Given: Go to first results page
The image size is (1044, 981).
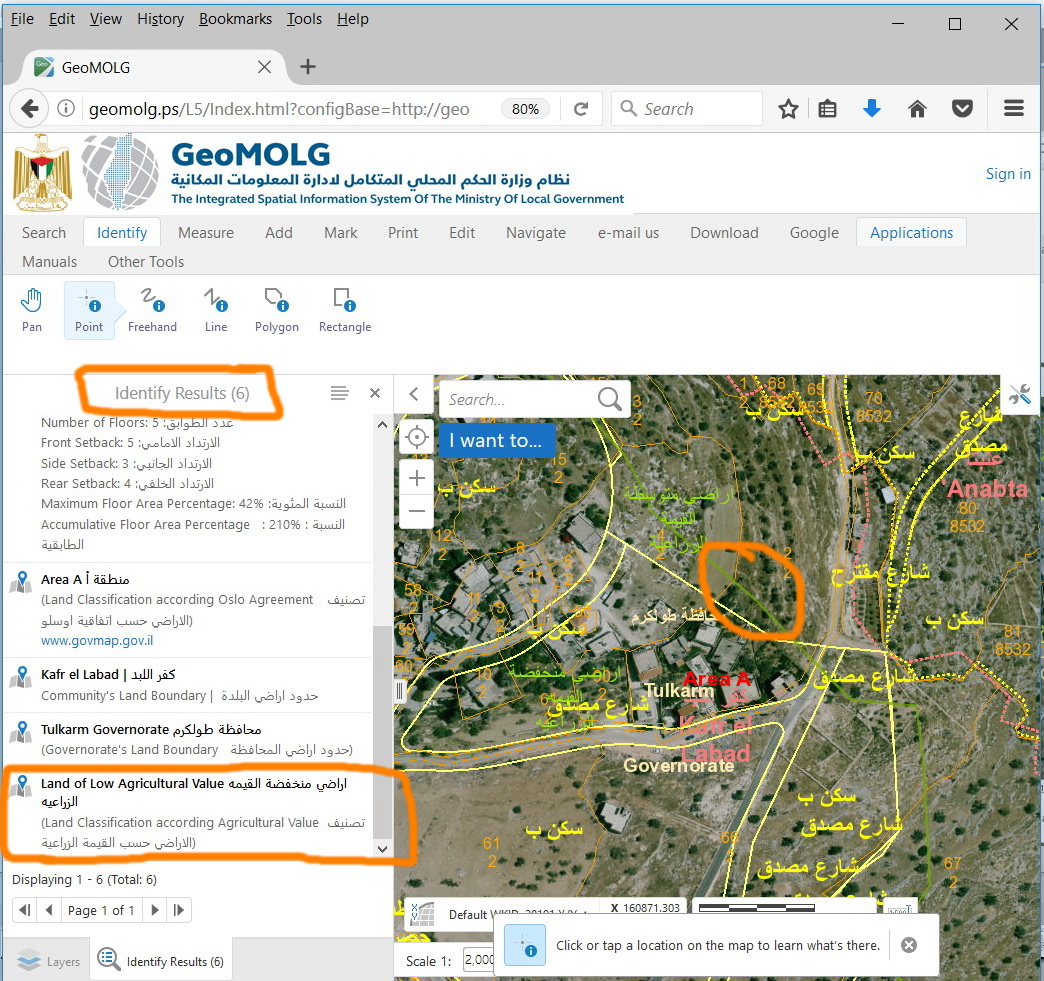Looking at the screenshot, I should 25,910.
